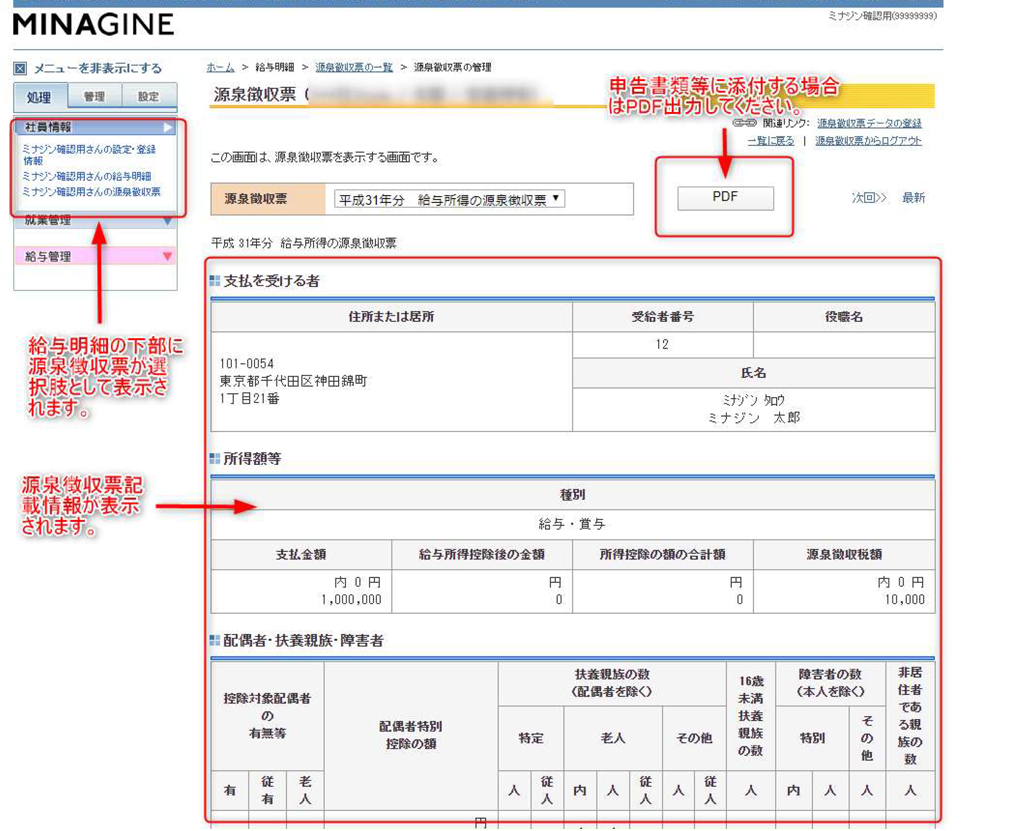Viewport: 1024px width, 831px height.
Task: Switch to the 管理 tab
Action: 95,96
